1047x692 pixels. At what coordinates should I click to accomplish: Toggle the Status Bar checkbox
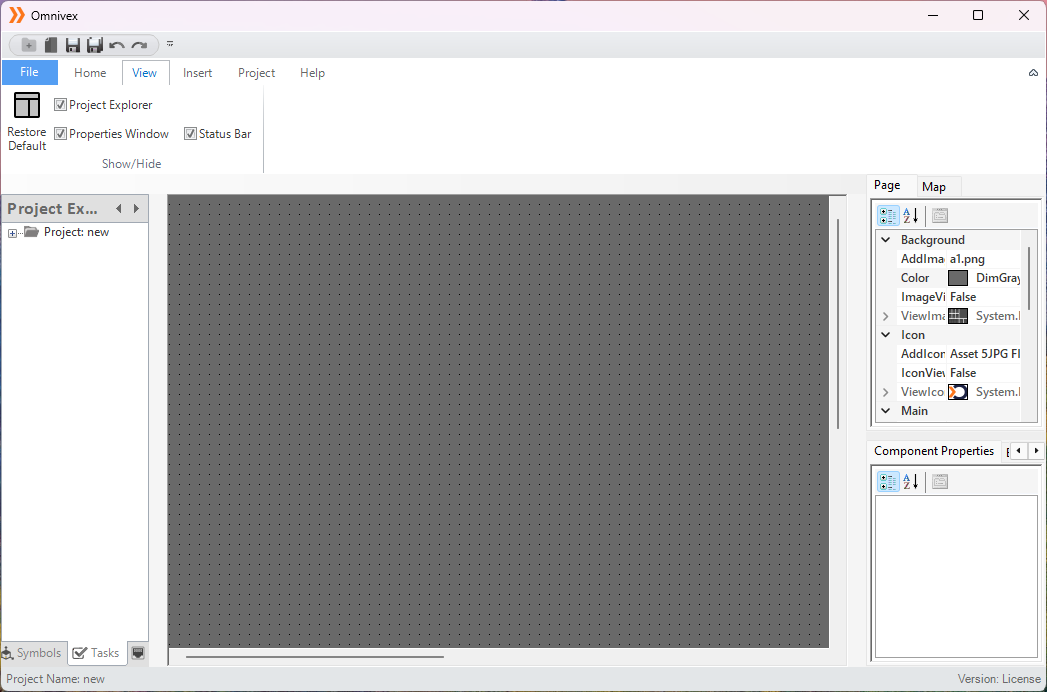tap(190, 134)
